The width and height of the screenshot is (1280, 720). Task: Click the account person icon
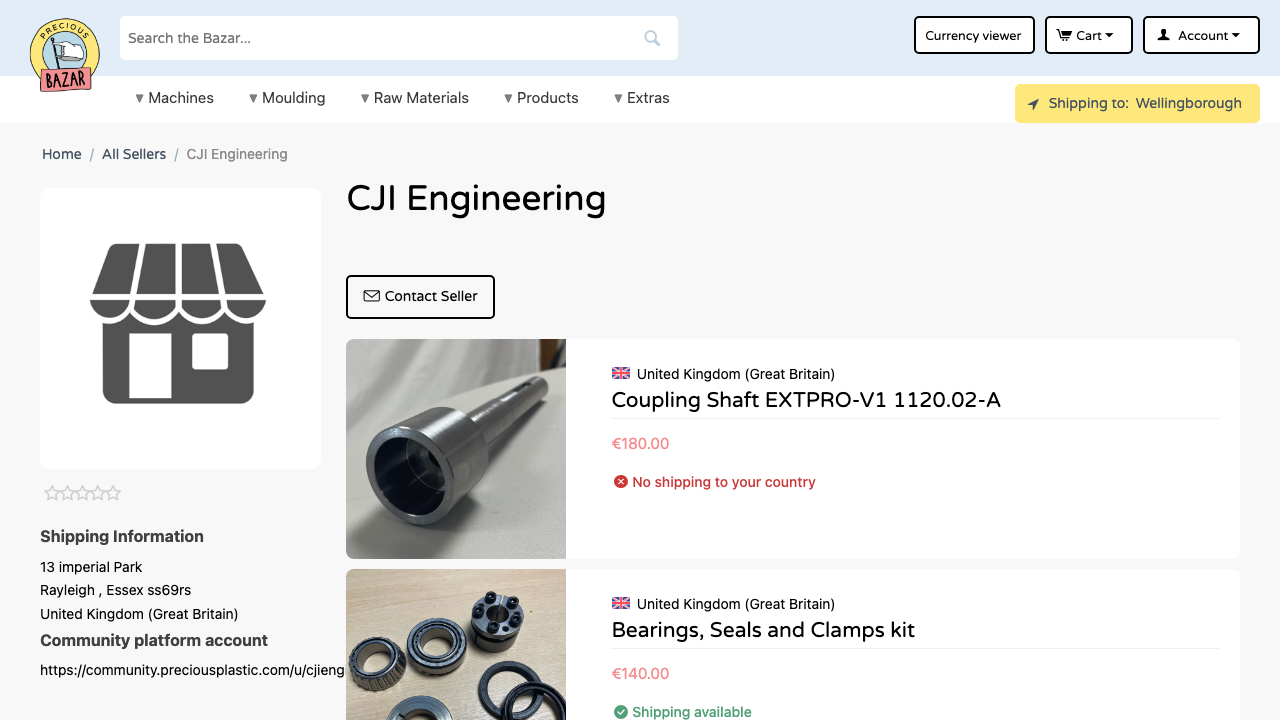[x=1163, y=35]
